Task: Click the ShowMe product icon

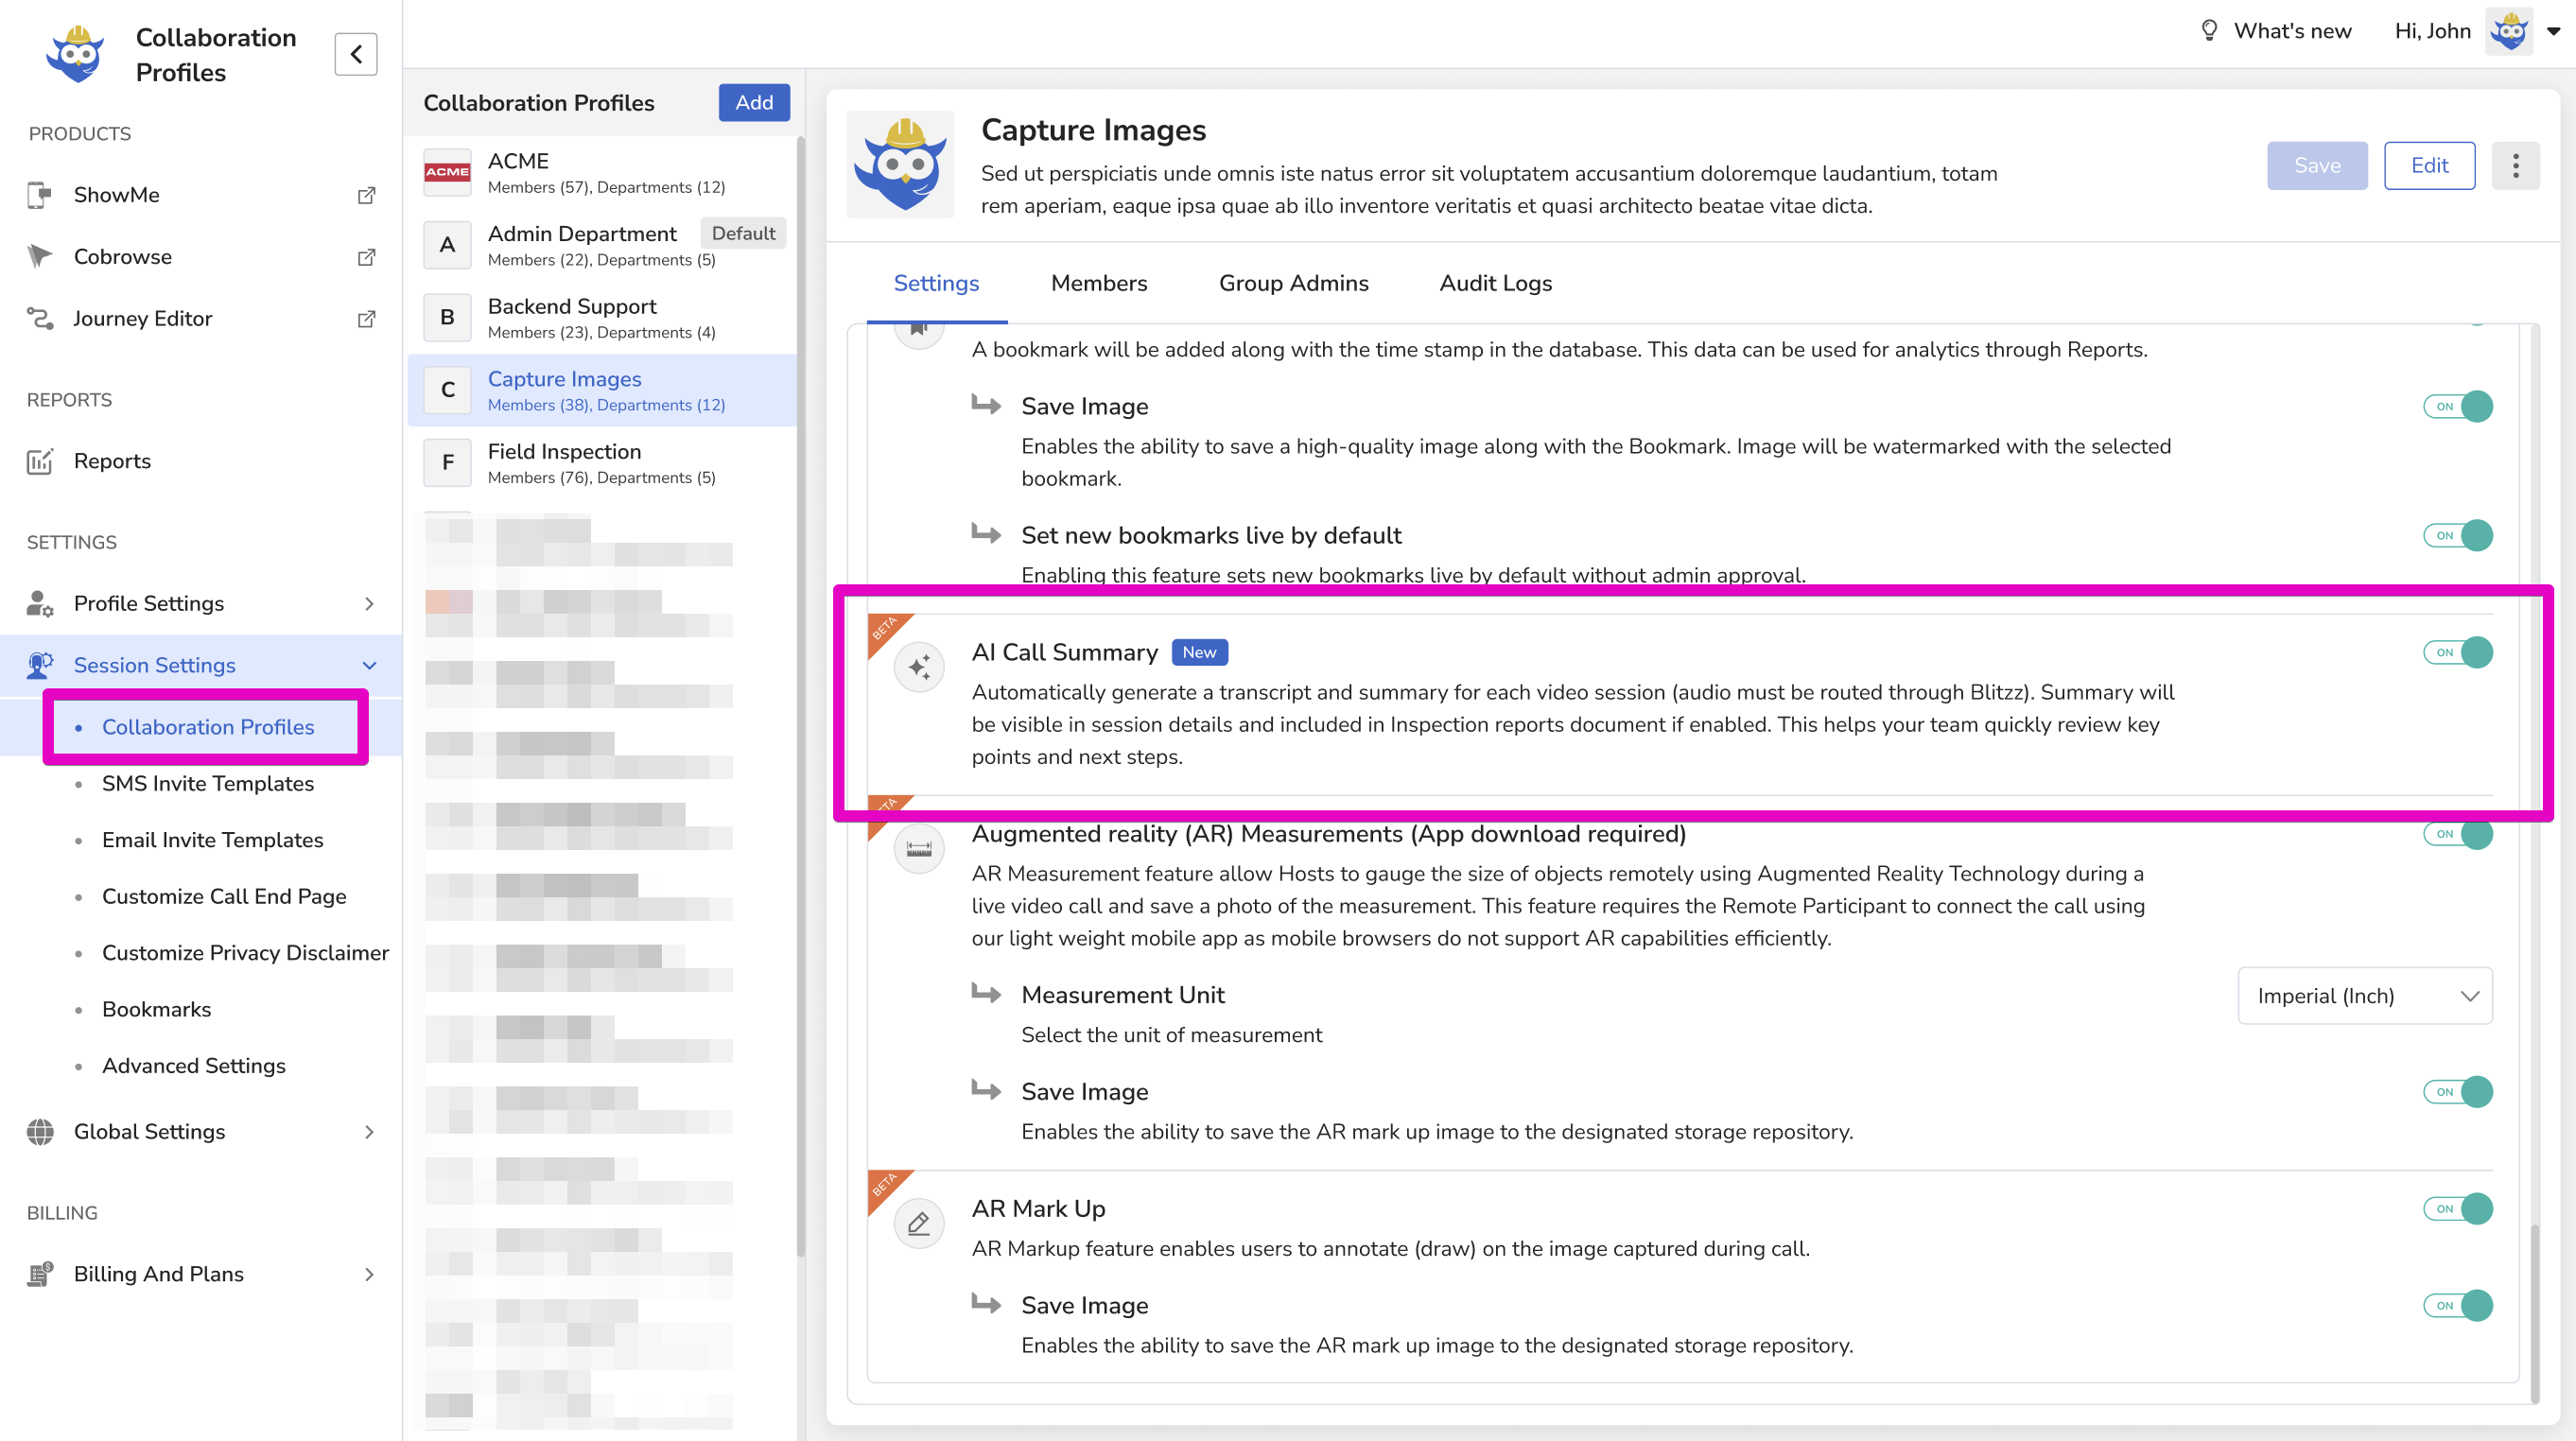Action: [39, 195]
